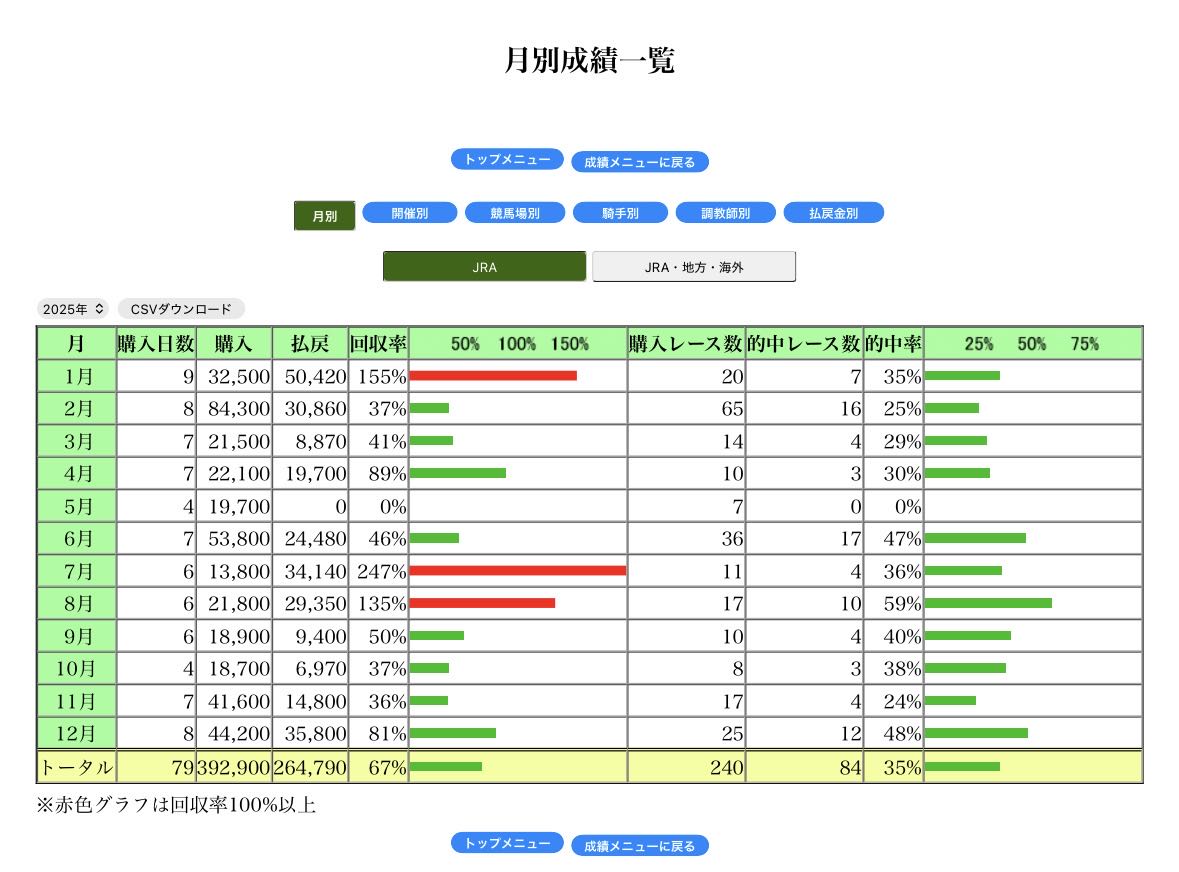Open the 調教師別 tab
Screen dimensions: 1179x872
[725, 213]
